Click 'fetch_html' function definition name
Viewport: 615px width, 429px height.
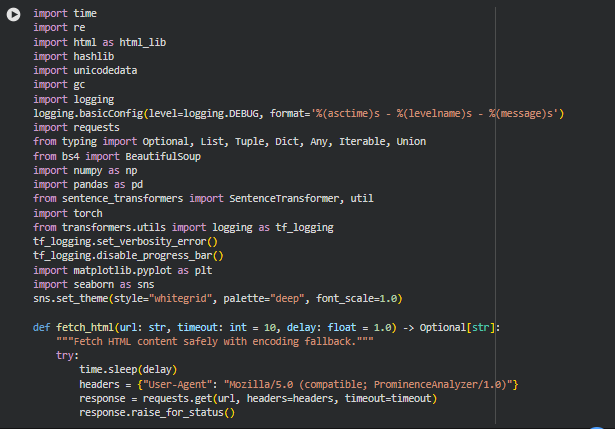pyautogui.click(x=85, y=327)
